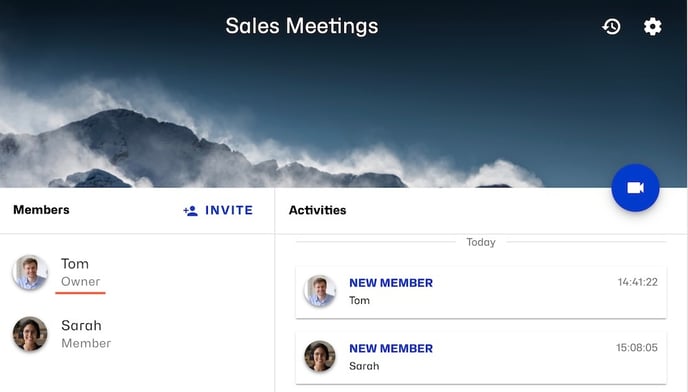
Task: Click the Members panel header
Action: (41, 210)
